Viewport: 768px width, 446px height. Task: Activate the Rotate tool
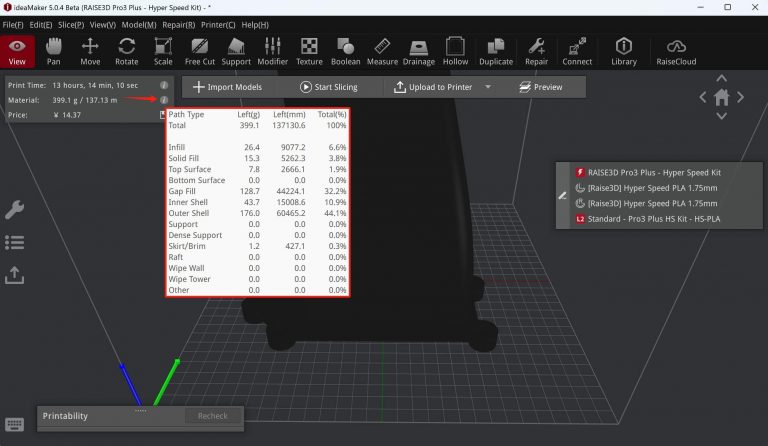click(x=127, y=52)
